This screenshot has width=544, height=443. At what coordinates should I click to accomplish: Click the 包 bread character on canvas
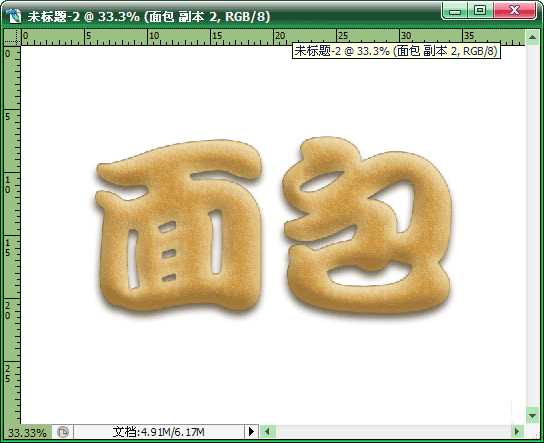[x=367, y=225]
